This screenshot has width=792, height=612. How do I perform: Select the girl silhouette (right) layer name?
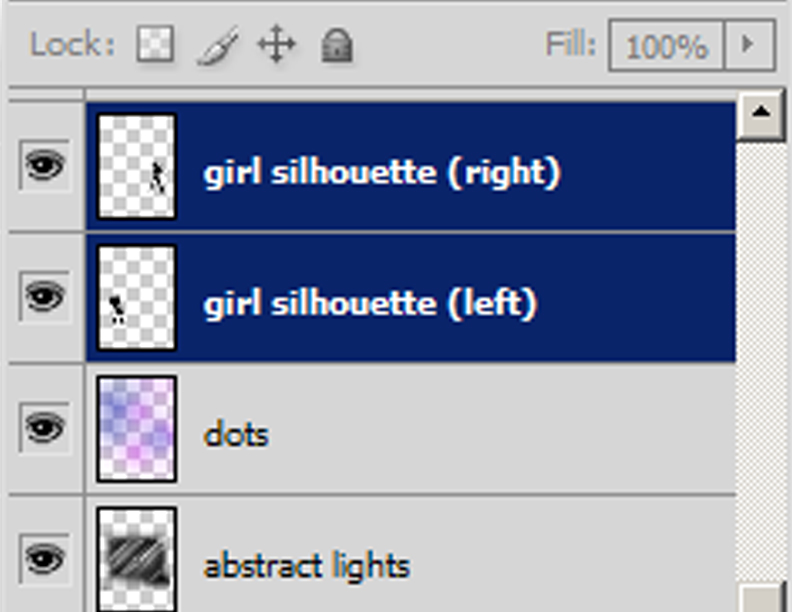point(382,173)
